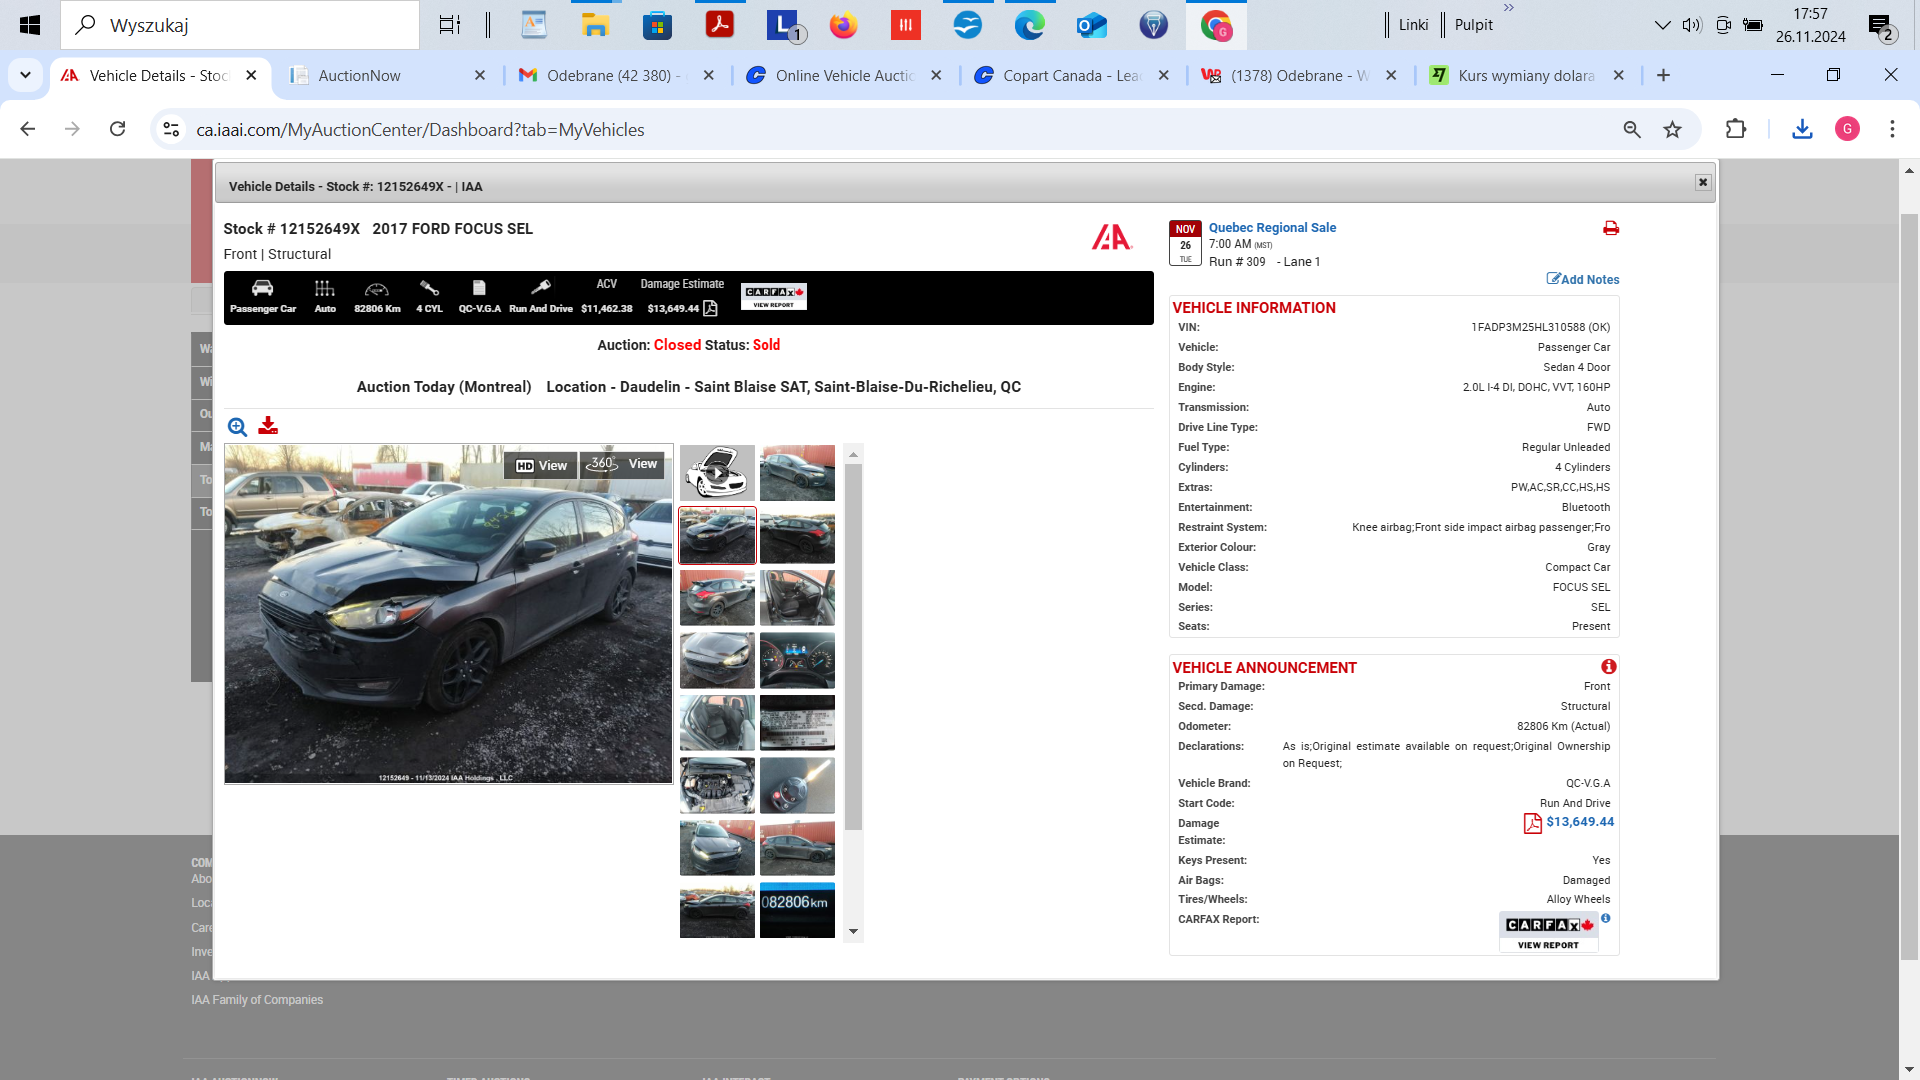Open Windows Start menu
The width and height of the screenshot is (1920, 1080).
(30, 25)
